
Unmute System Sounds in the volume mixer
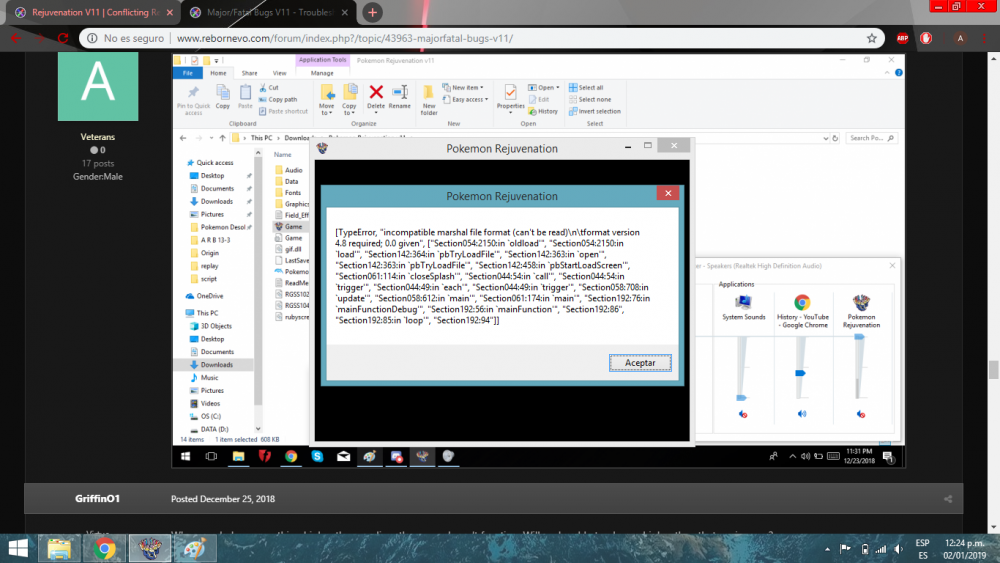(743, 414)
